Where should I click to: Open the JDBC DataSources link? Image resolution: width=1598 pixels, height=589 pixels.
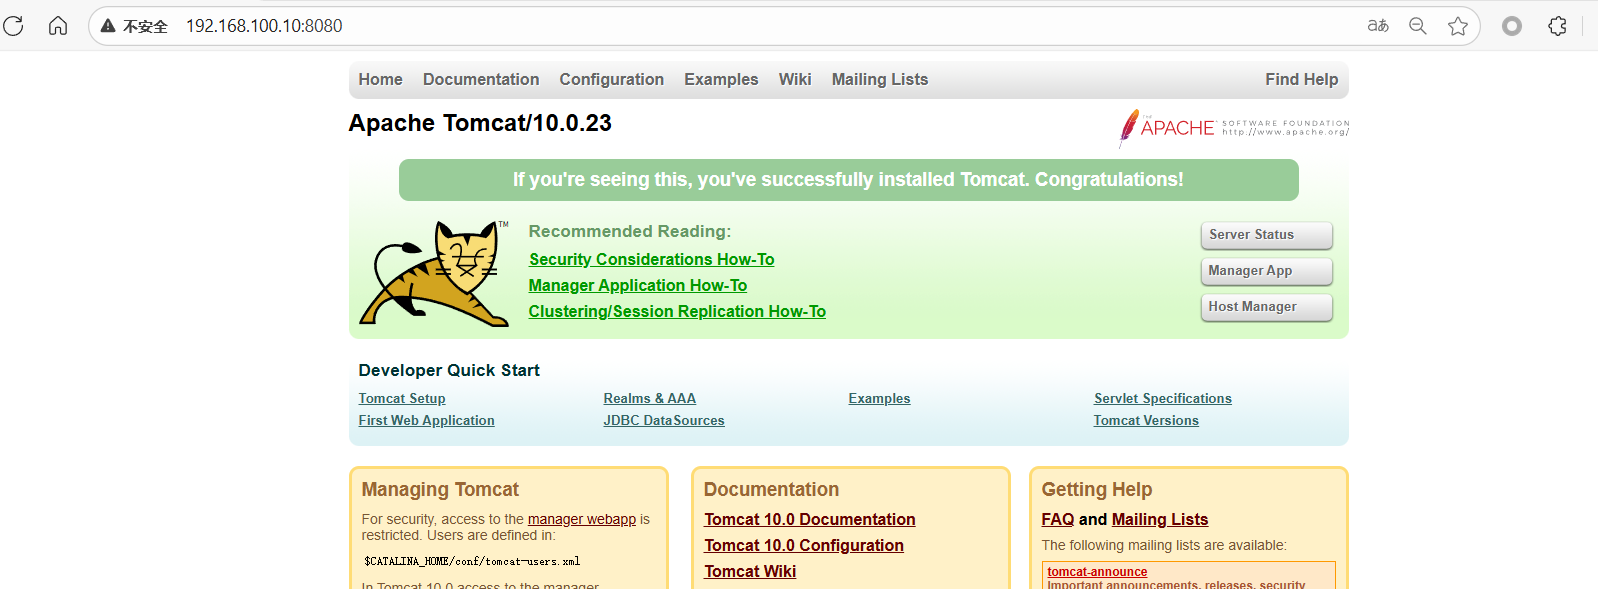click(664, 420)
